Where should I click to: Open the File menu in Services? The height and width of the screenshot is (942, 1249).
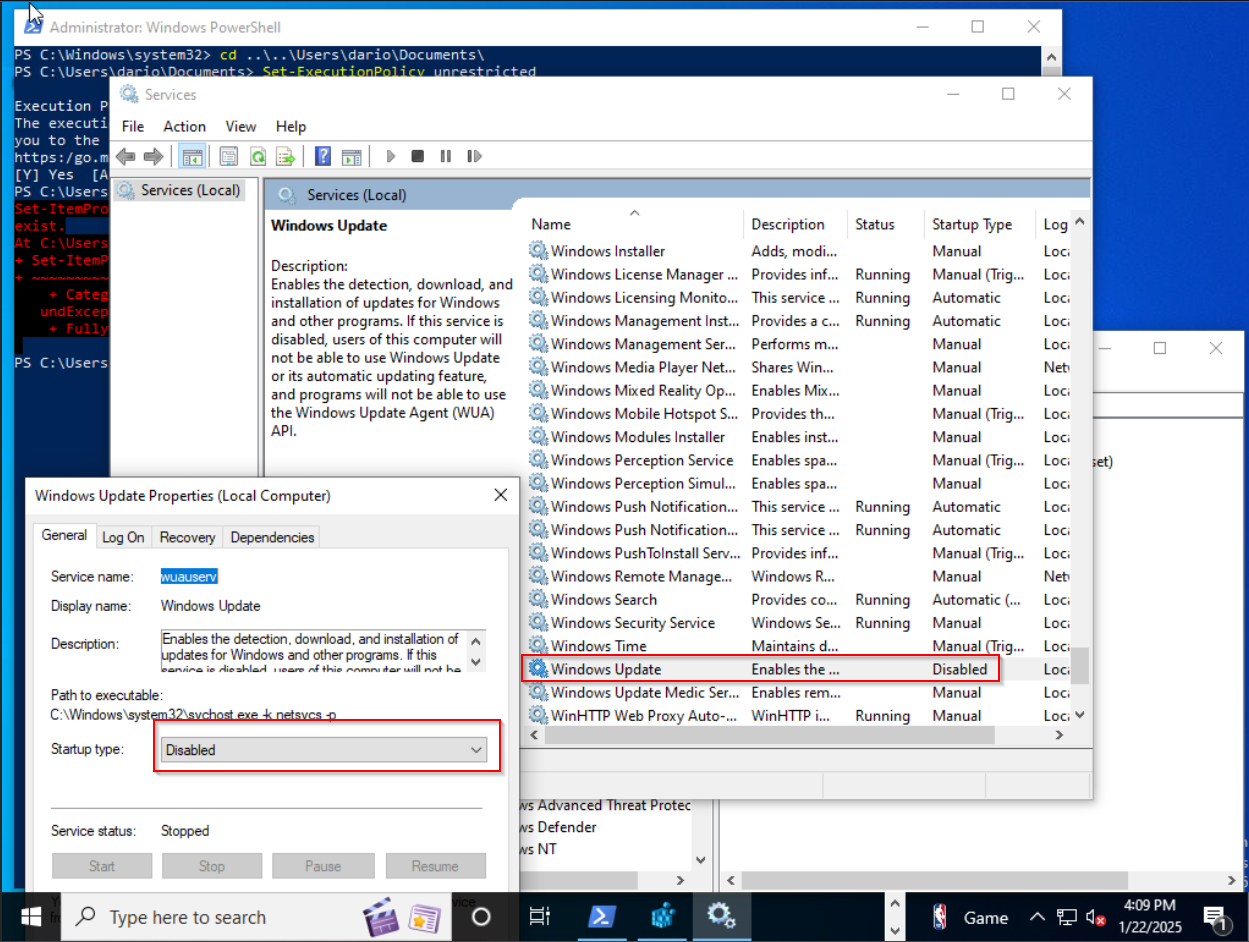(x=133, y=126)
